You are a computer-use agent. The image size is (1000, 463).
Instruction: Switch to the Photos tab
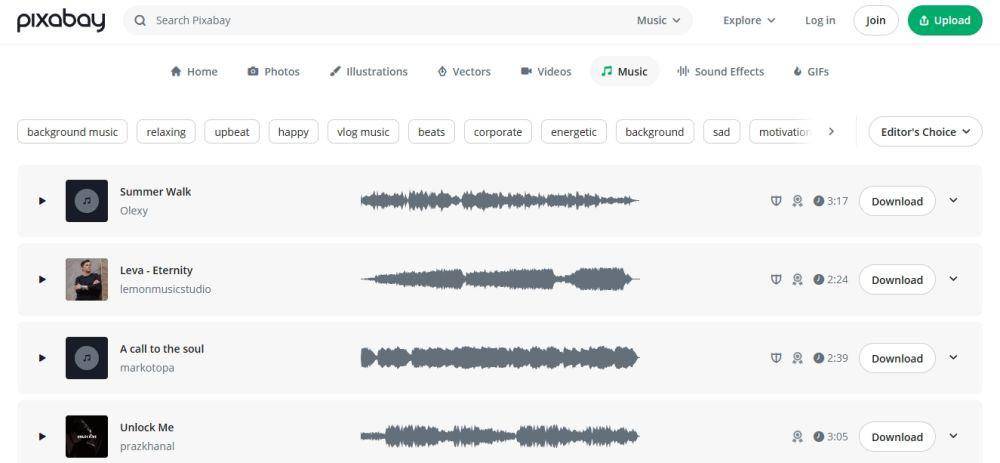[274, 71]
